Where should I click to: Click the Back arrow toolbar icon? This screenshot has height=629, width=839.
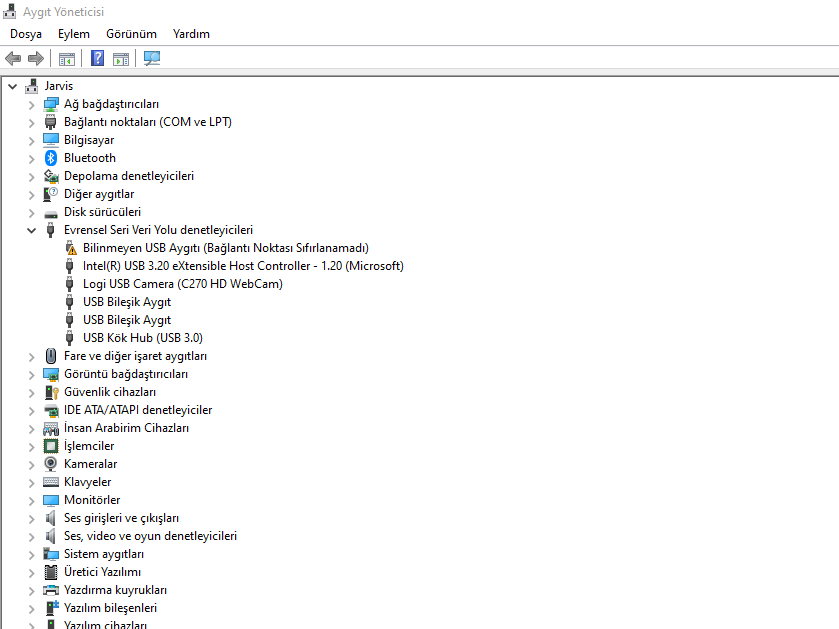13,58
